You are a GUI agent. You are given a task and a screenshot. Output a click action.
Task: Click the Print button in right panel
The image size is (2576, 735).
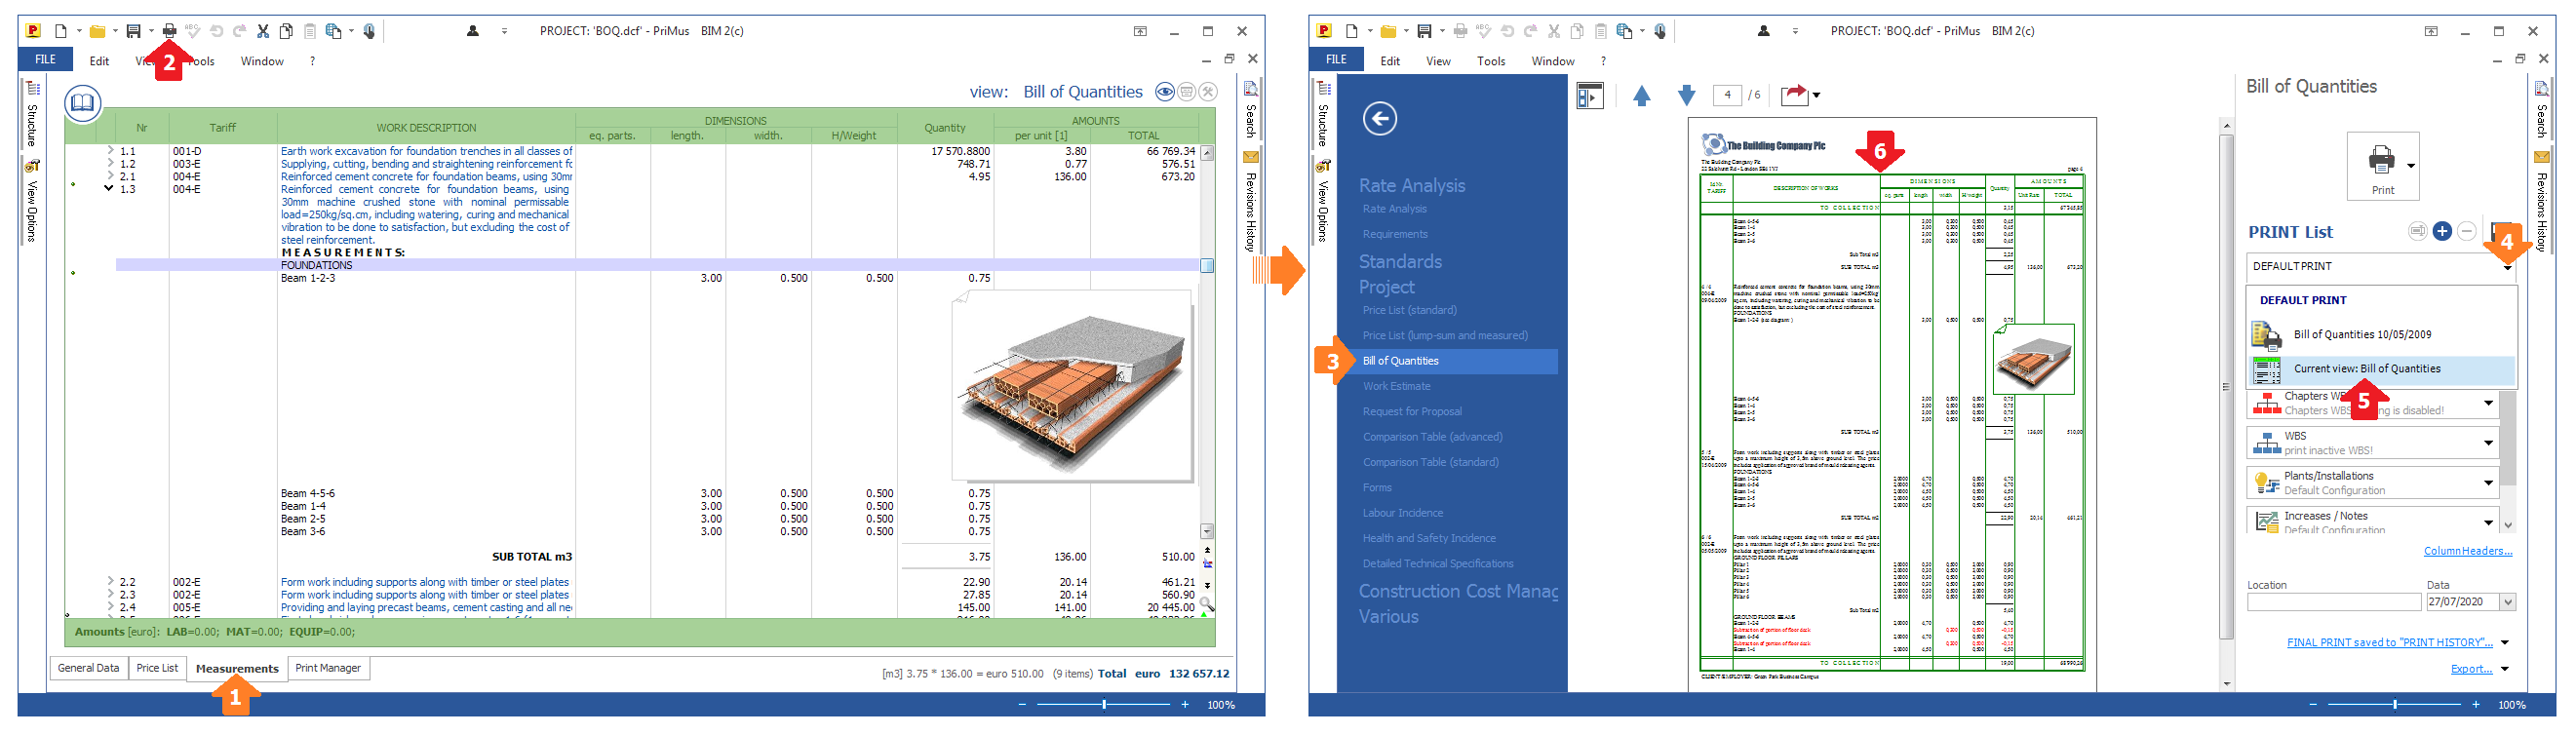pos(2382,165)
